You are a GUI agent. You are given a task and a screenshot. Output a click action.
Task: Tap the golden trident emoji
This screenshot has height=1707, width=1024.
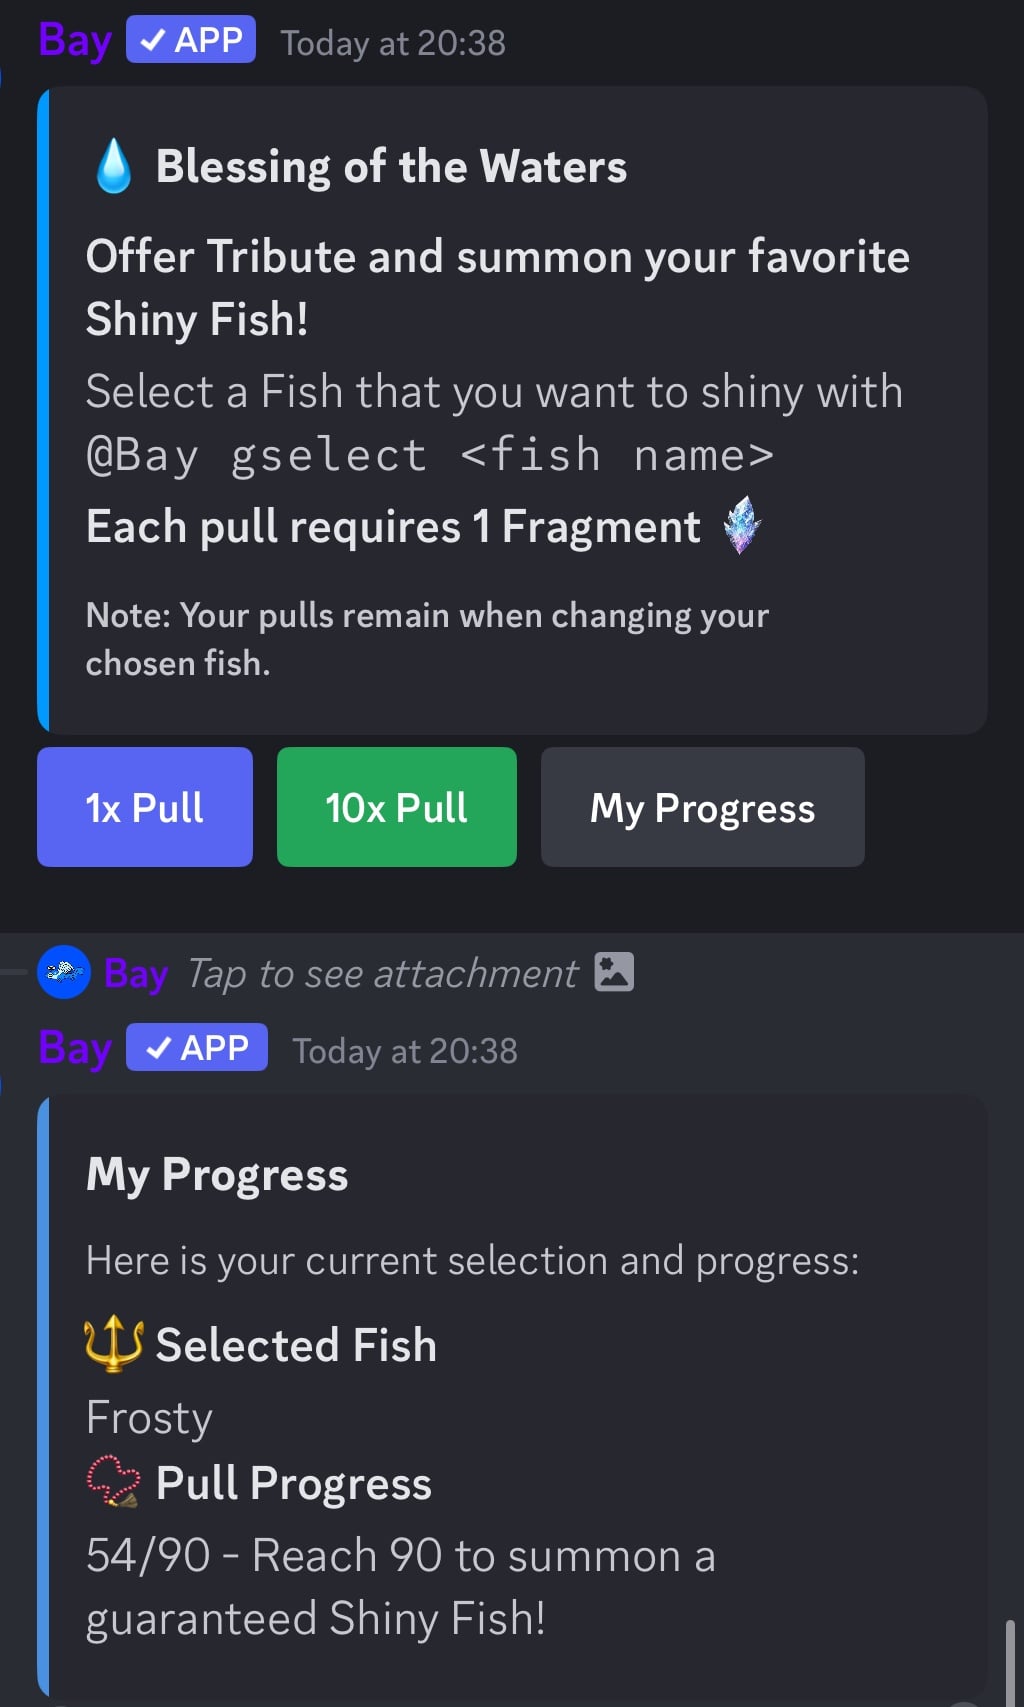pyautogui.click(x=113, y=1344)
